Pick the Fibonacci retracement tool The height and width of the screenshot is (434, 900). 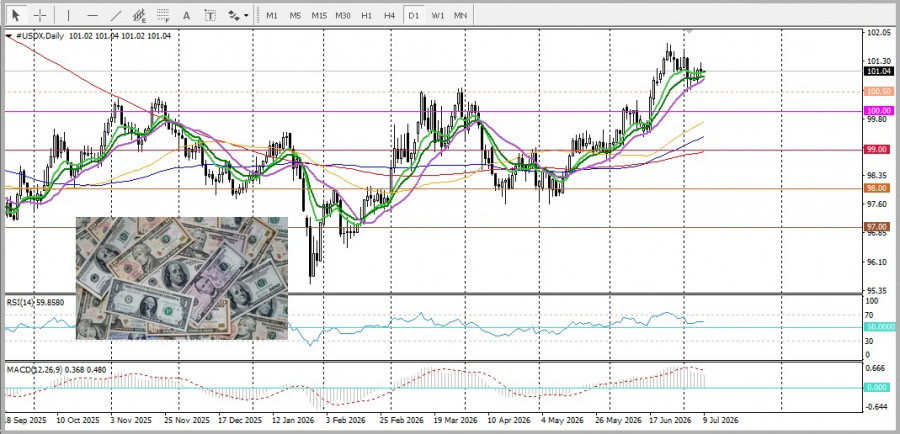click(x=163, y=16)
